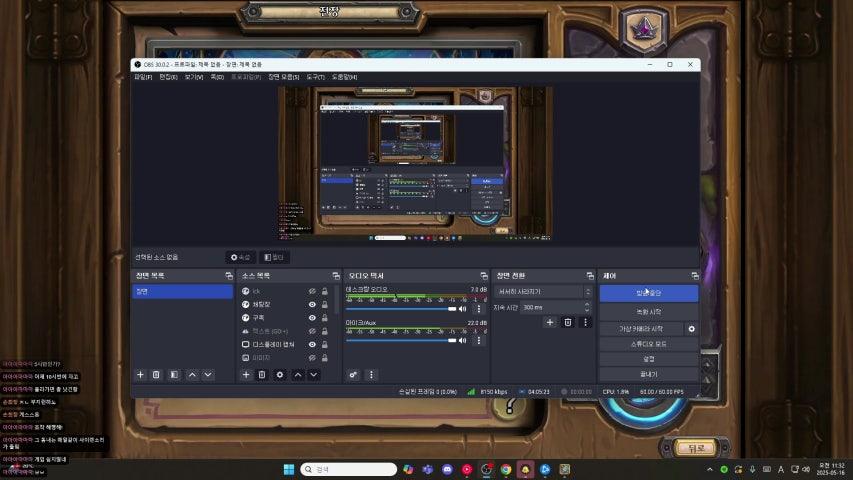Undock the source list panel
Image resolution: width=853 pixels, height=480 pixels.
336,276
